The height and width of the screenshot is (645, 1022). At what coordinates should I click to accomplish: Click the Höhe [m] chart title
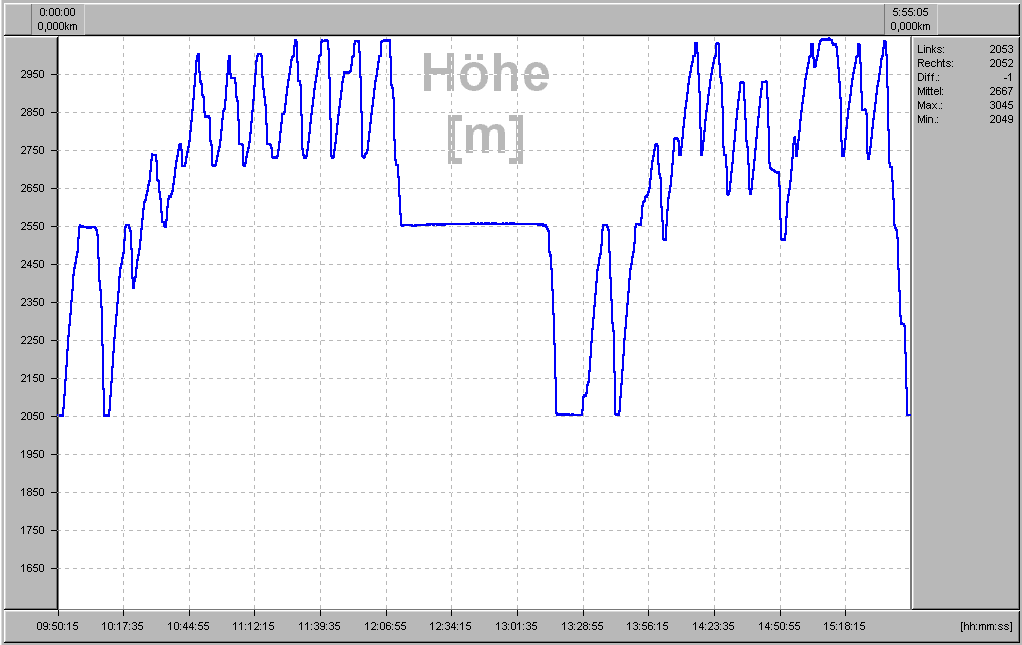pos(485,103)
